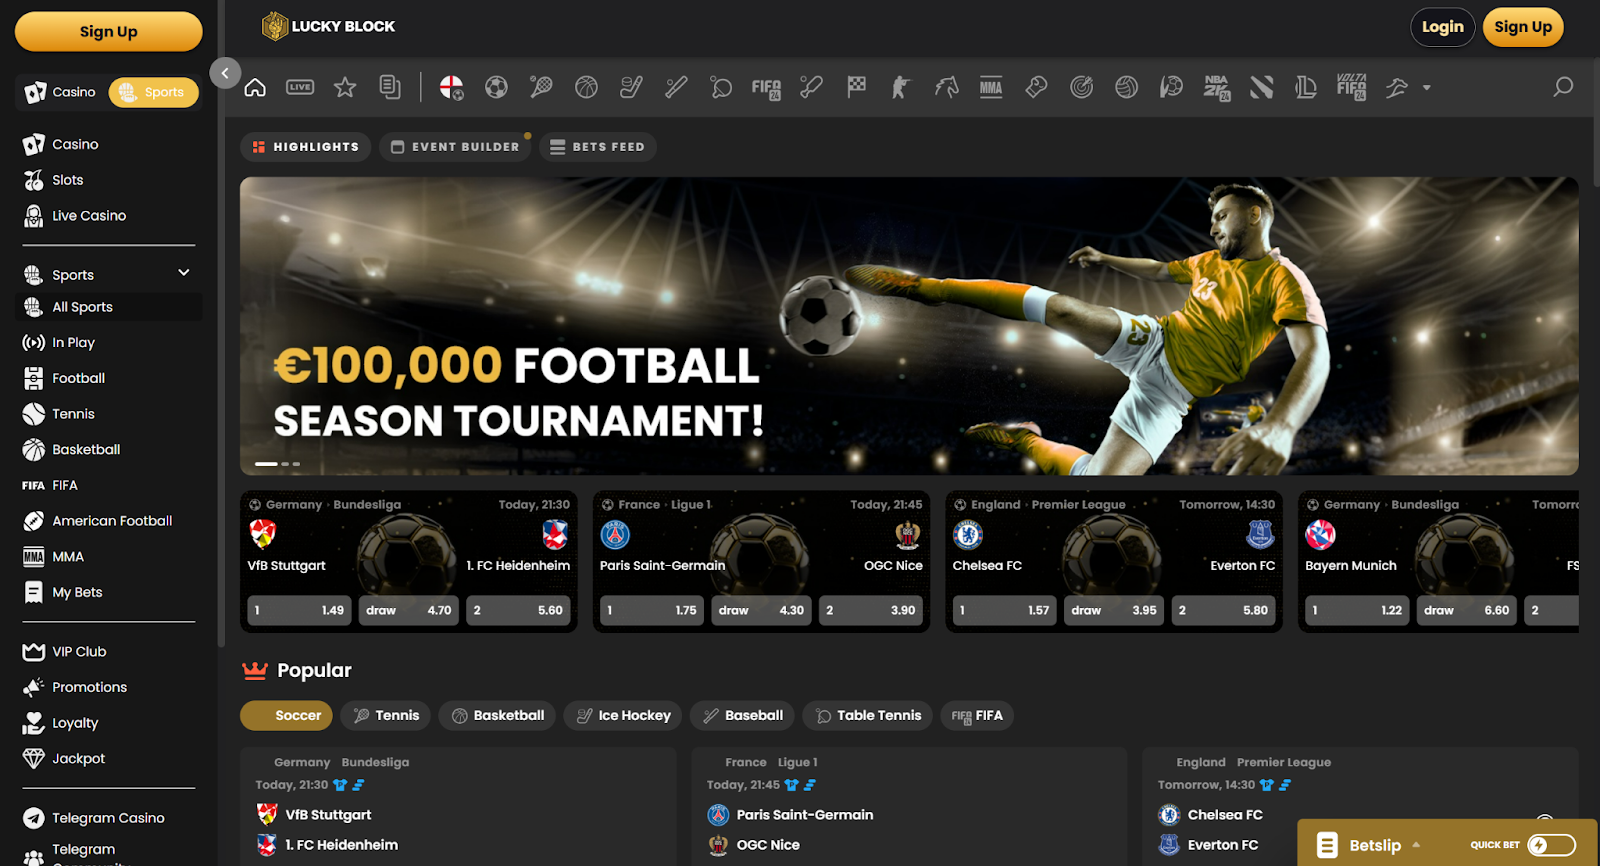Expand more sports with the dropdown arrow

[1427, 88]
